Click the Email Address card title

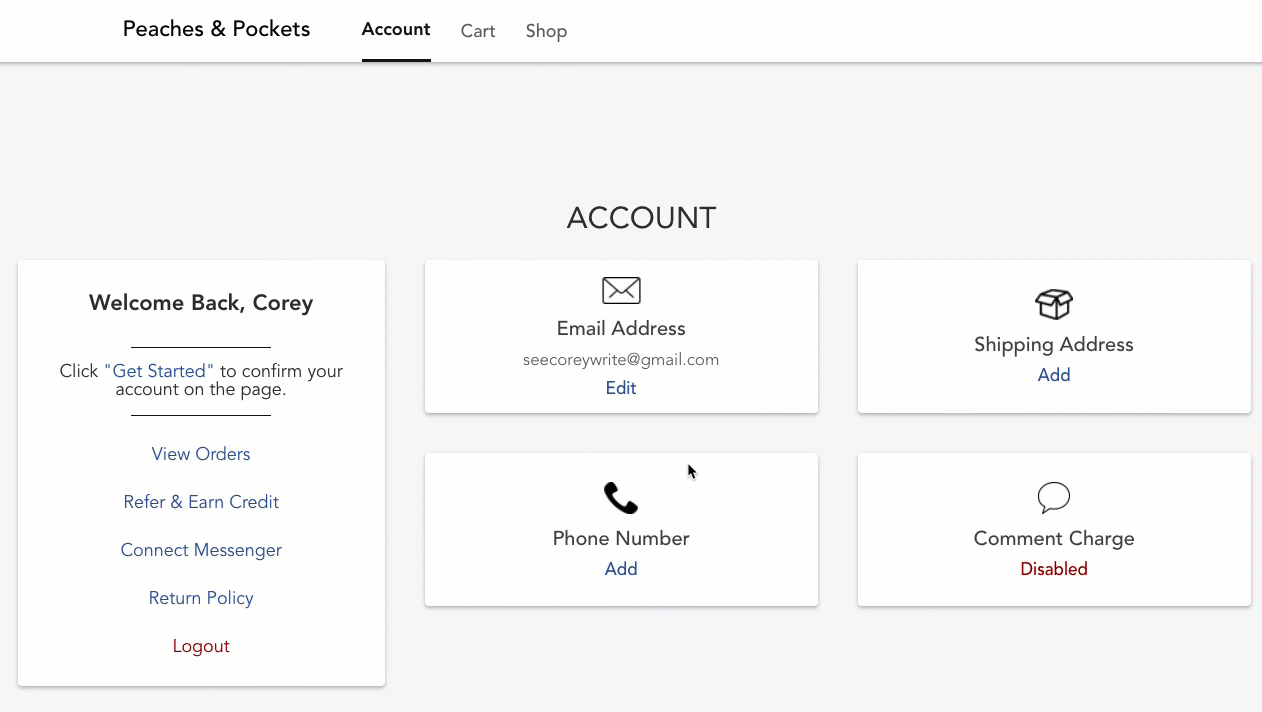pyautogui.click(x=621, y=329)
